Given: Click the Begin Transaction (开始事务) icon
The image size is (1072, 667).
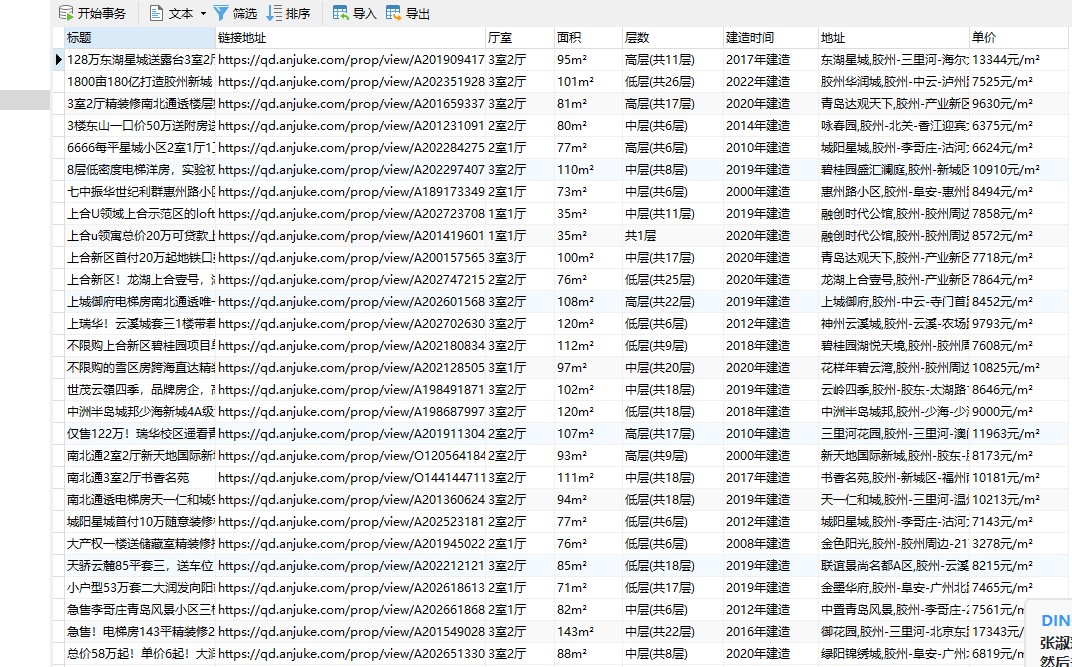Looking at the screenshot, I should [66, 13].
